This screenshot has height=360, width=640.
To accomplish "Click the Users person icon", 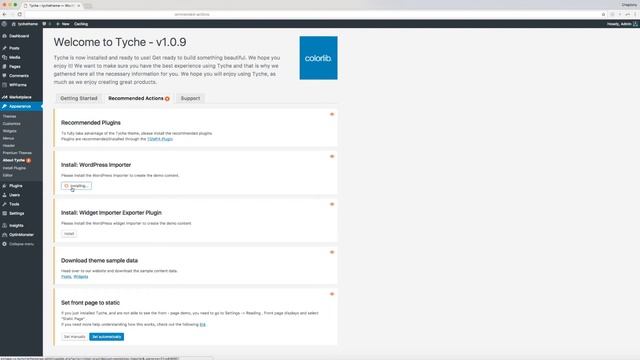I will click(4, 195).
